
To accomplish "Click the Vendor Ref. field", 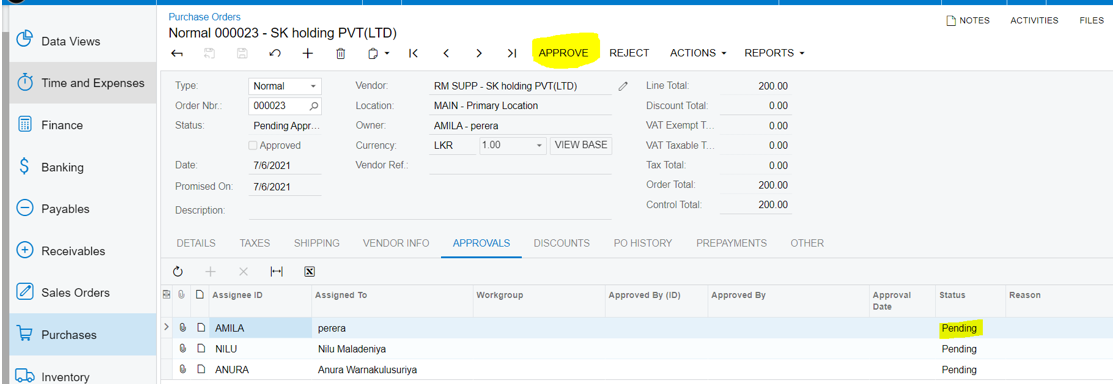I will coord(520,165).
